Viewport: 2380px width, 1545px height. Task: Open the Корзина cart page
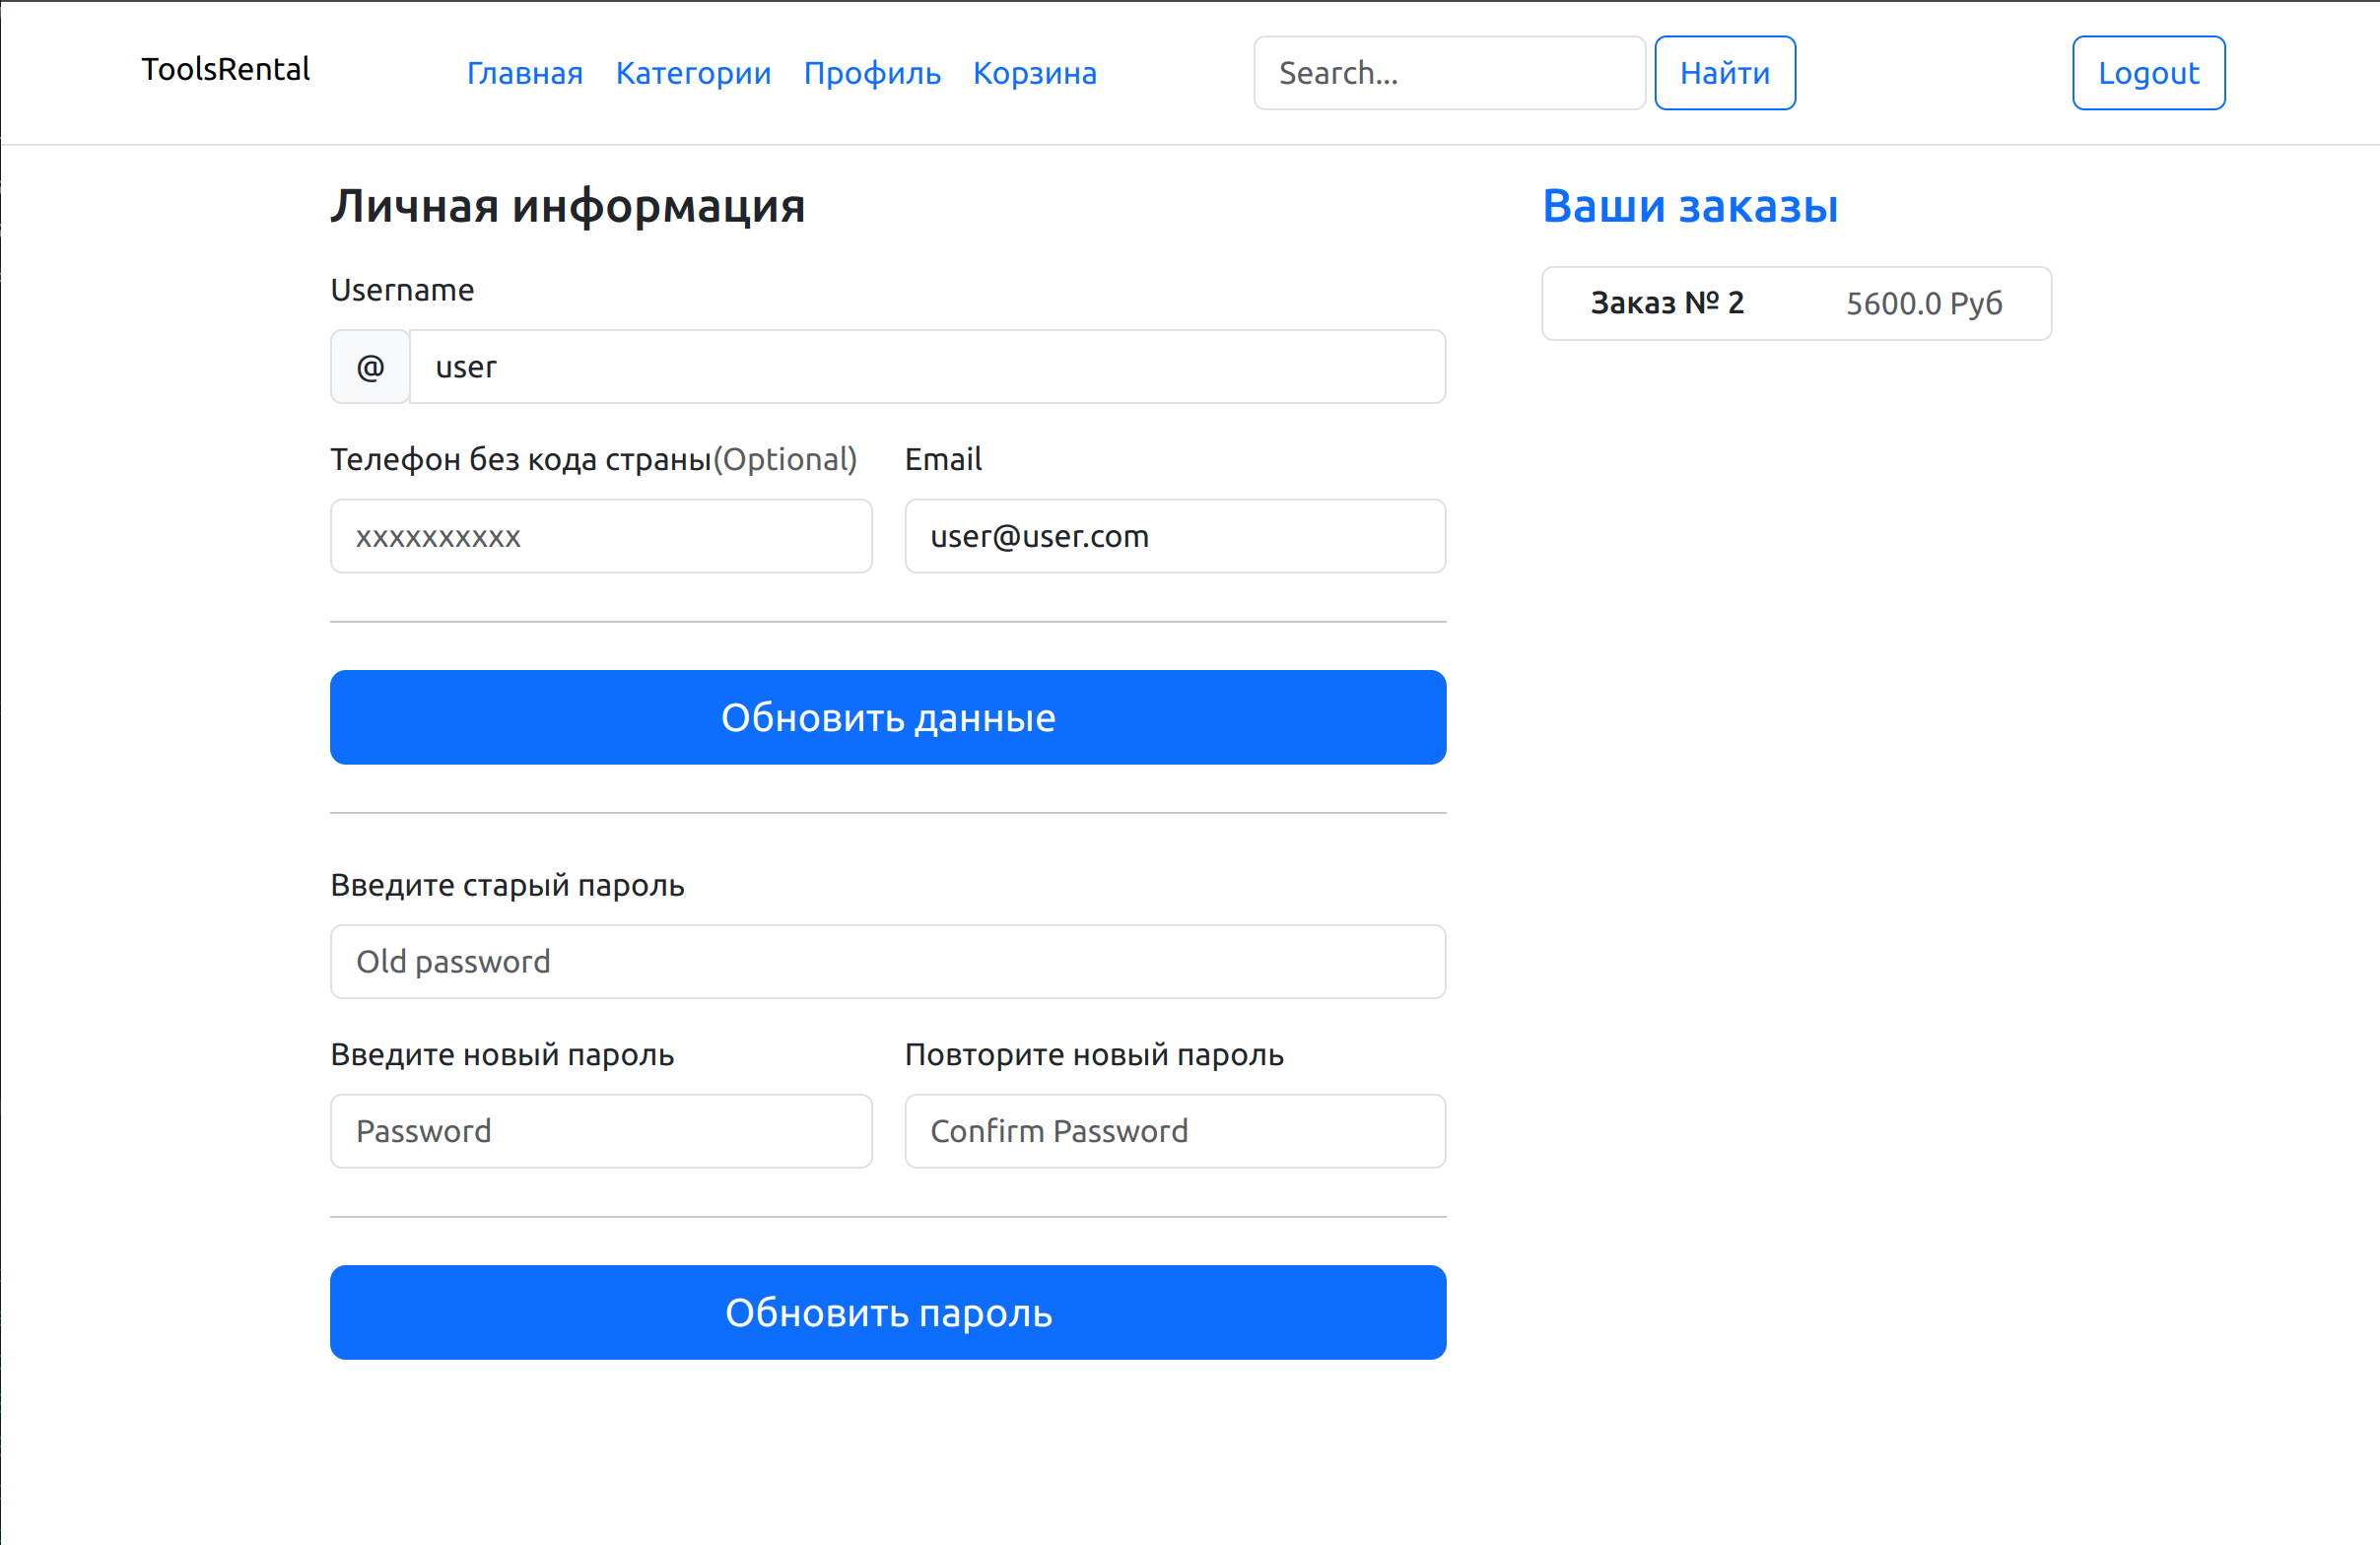click(x=1034, y=73)
